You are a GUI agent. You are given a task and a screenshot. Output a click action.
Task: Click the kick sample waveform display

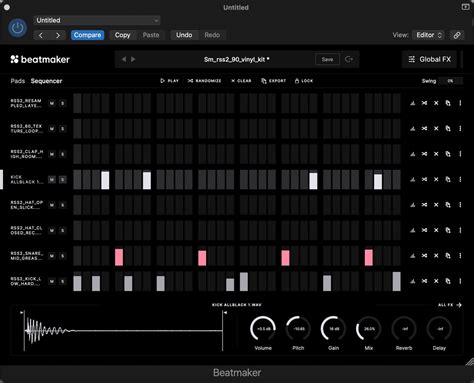[123, 331]
